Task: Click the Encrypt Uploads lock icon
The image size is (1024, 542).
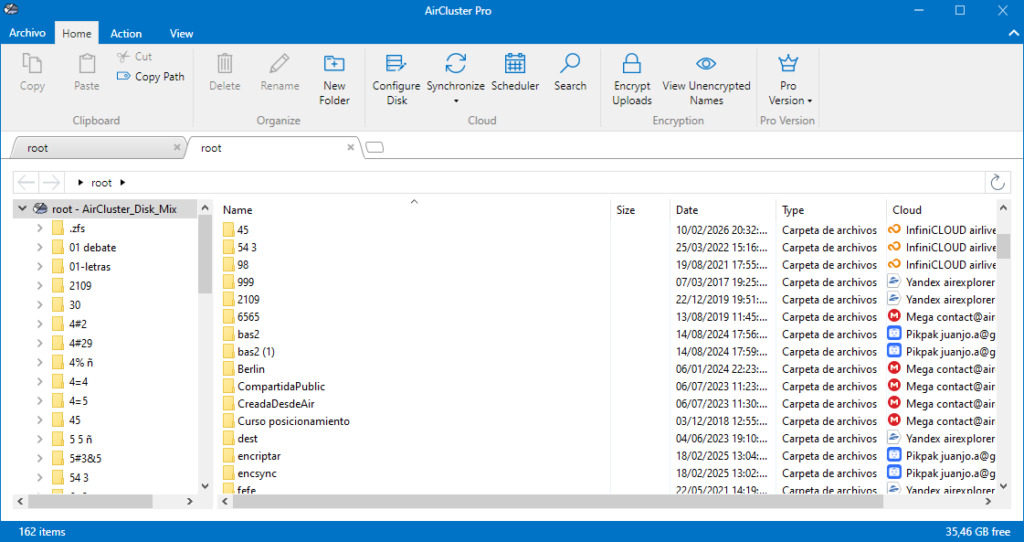Action: 632,65
